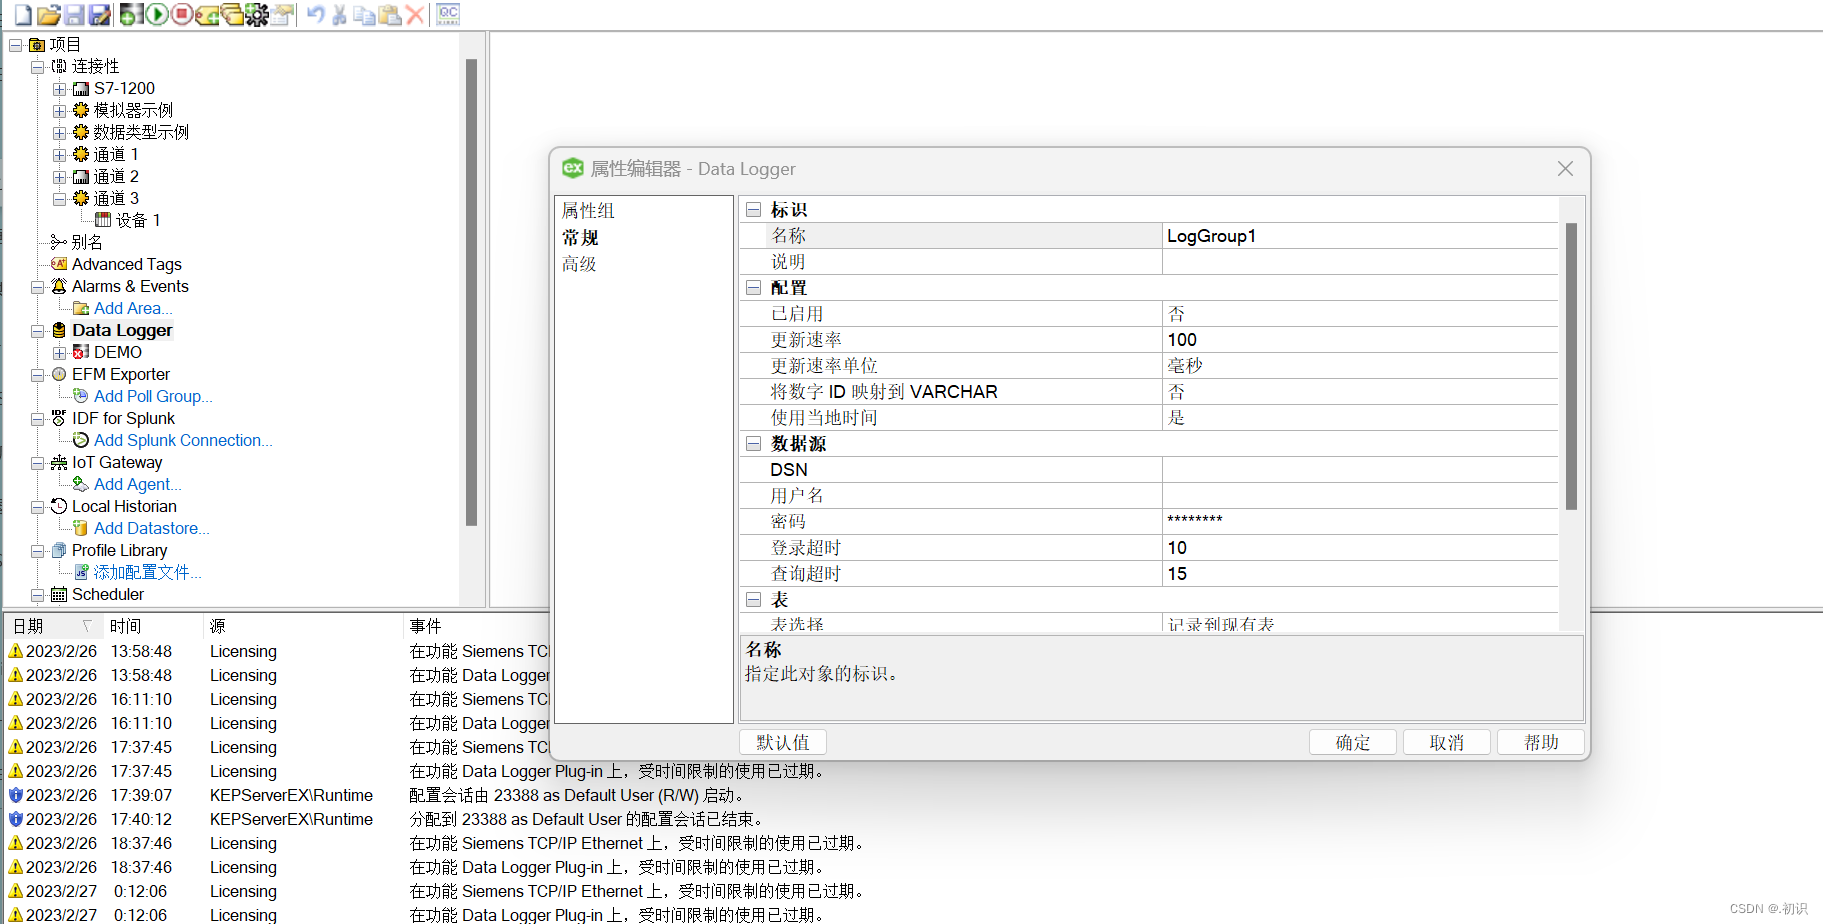Expand the DEMO log group node
Image resolution: width=1823 pixels, height=924 pixels.
pyautogui.click(x=60, y=353)
